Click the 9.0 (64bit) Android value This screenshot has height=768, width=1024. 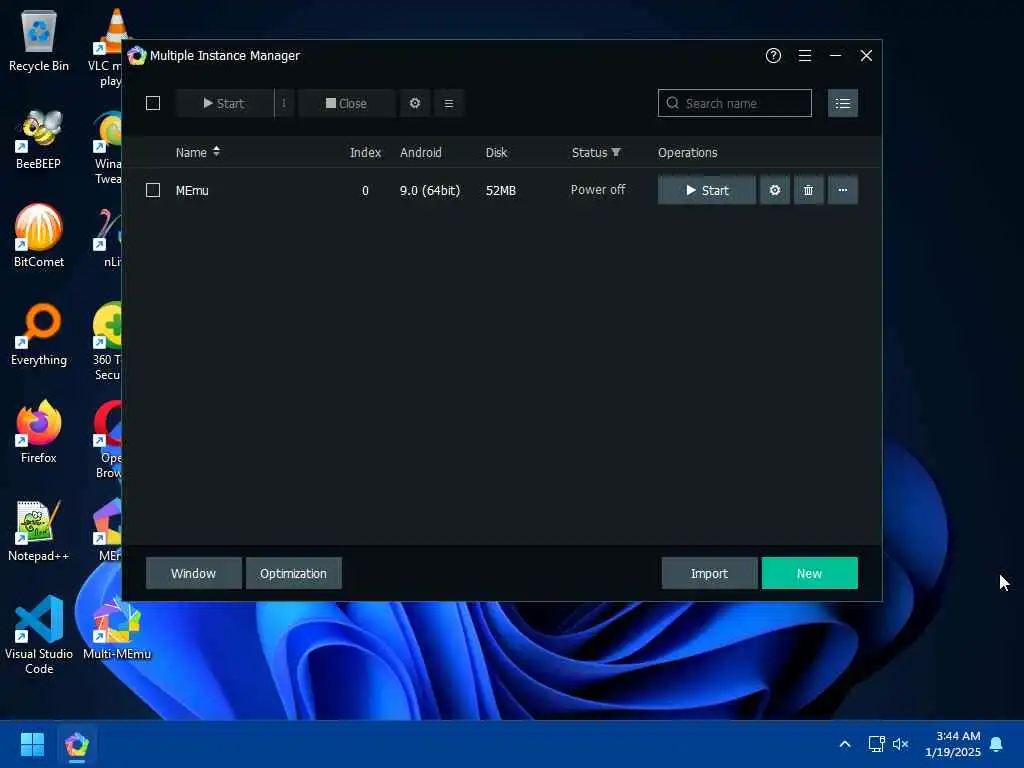coord(430,191)
